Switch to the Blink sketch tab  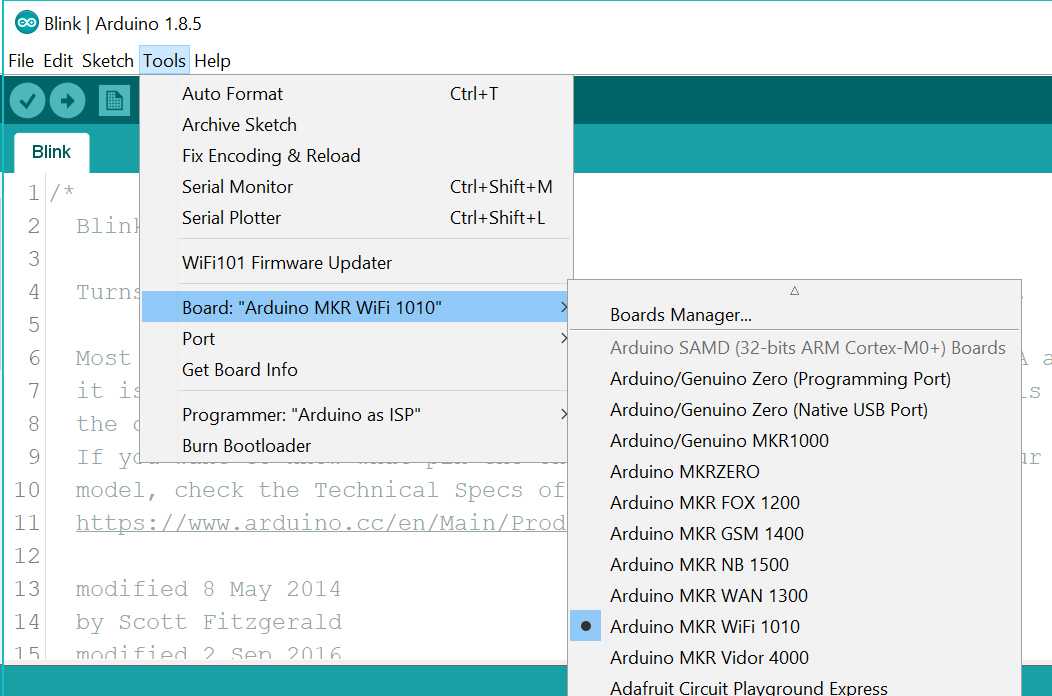point(50,151)
